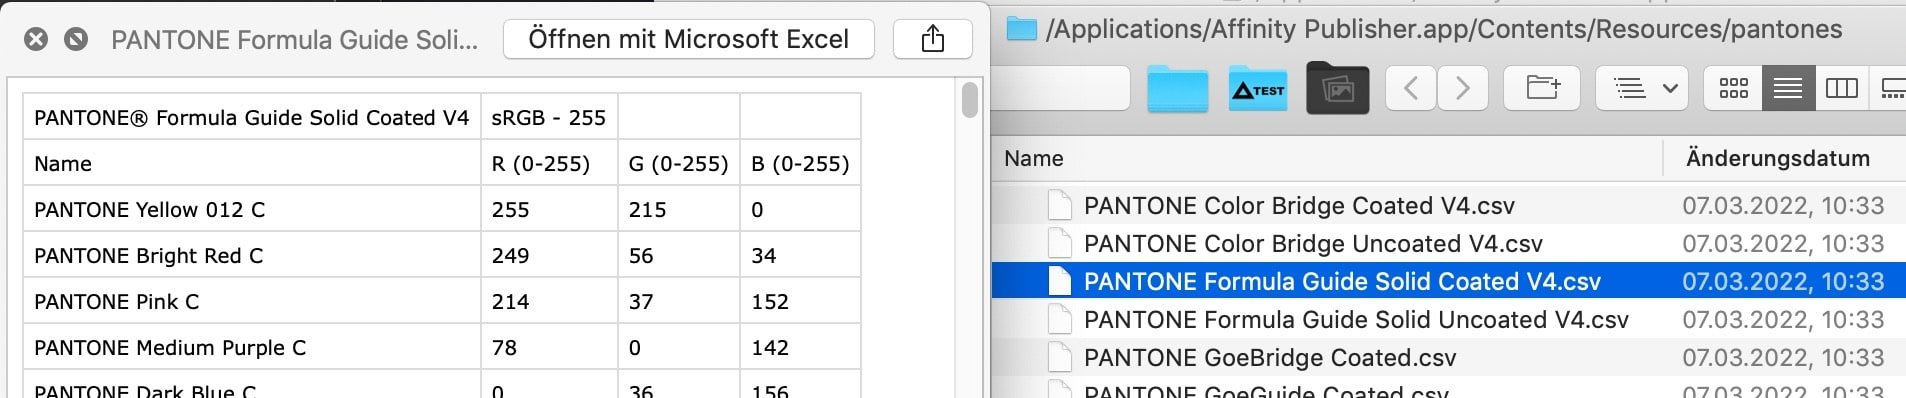This screenshot has width=1906, height=398.
Task: Open the grouping options dropdown in Finder
Action: pyautogui.click(x=1642, y=88)
